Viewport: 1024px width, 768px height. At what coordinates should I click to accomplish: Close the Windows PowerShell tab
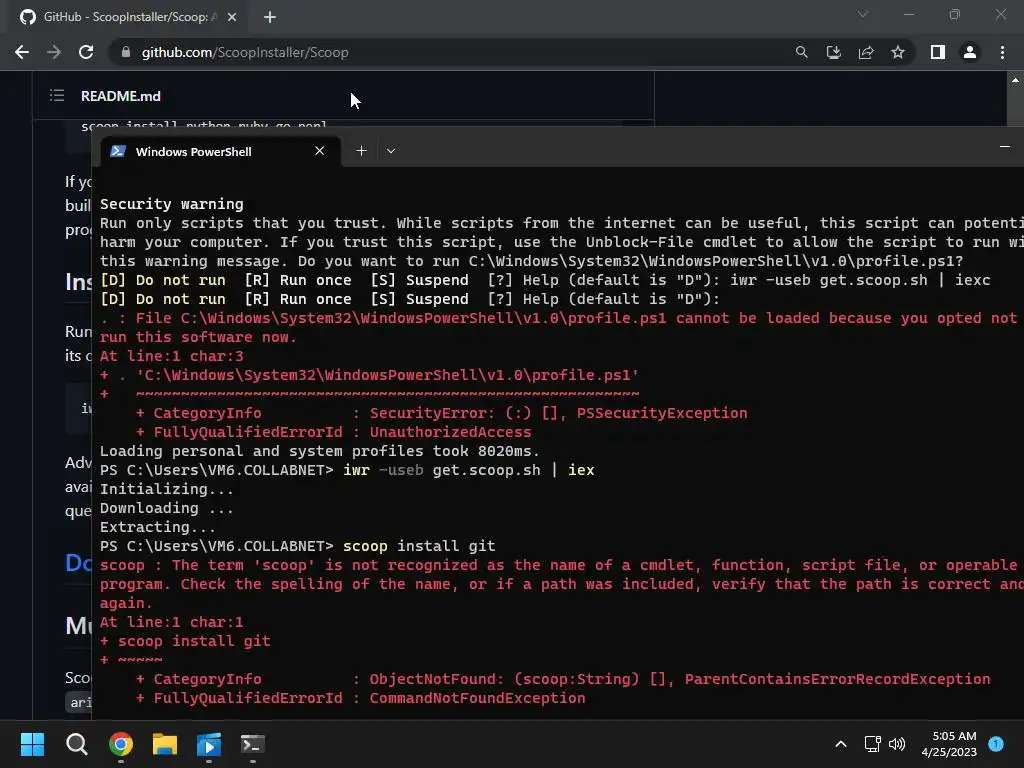click(319, 151)
